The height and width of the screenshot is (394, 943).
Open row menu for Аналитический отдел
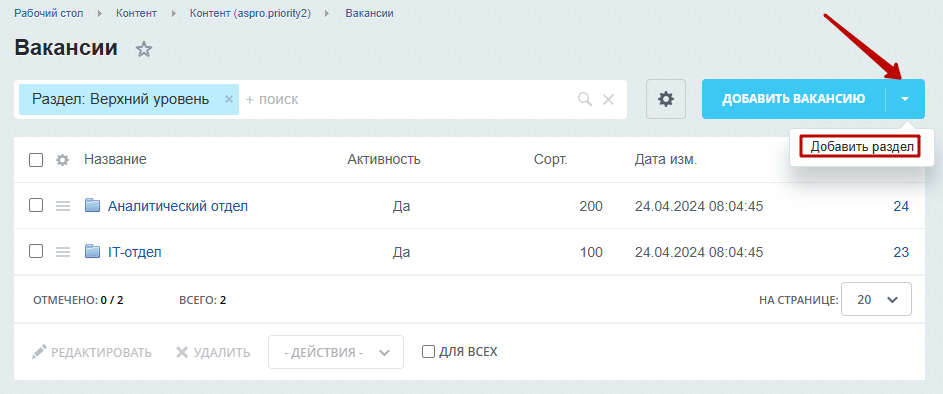tap(63, 206)
